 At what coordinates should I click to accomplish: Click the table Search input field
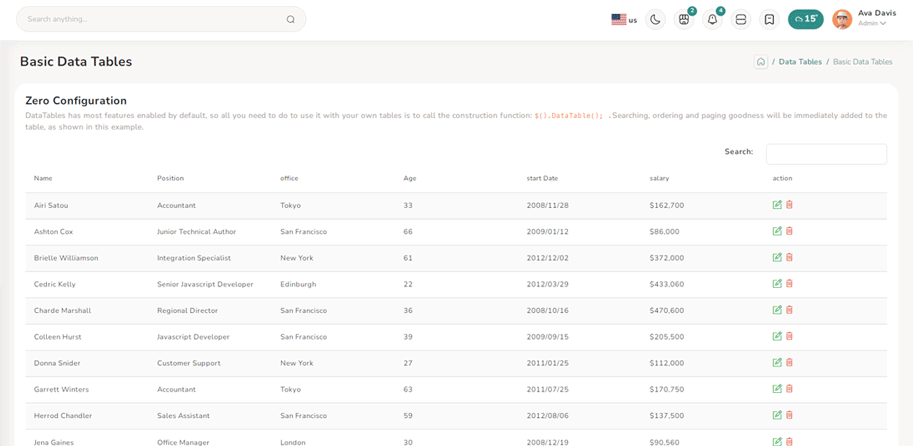826,154
